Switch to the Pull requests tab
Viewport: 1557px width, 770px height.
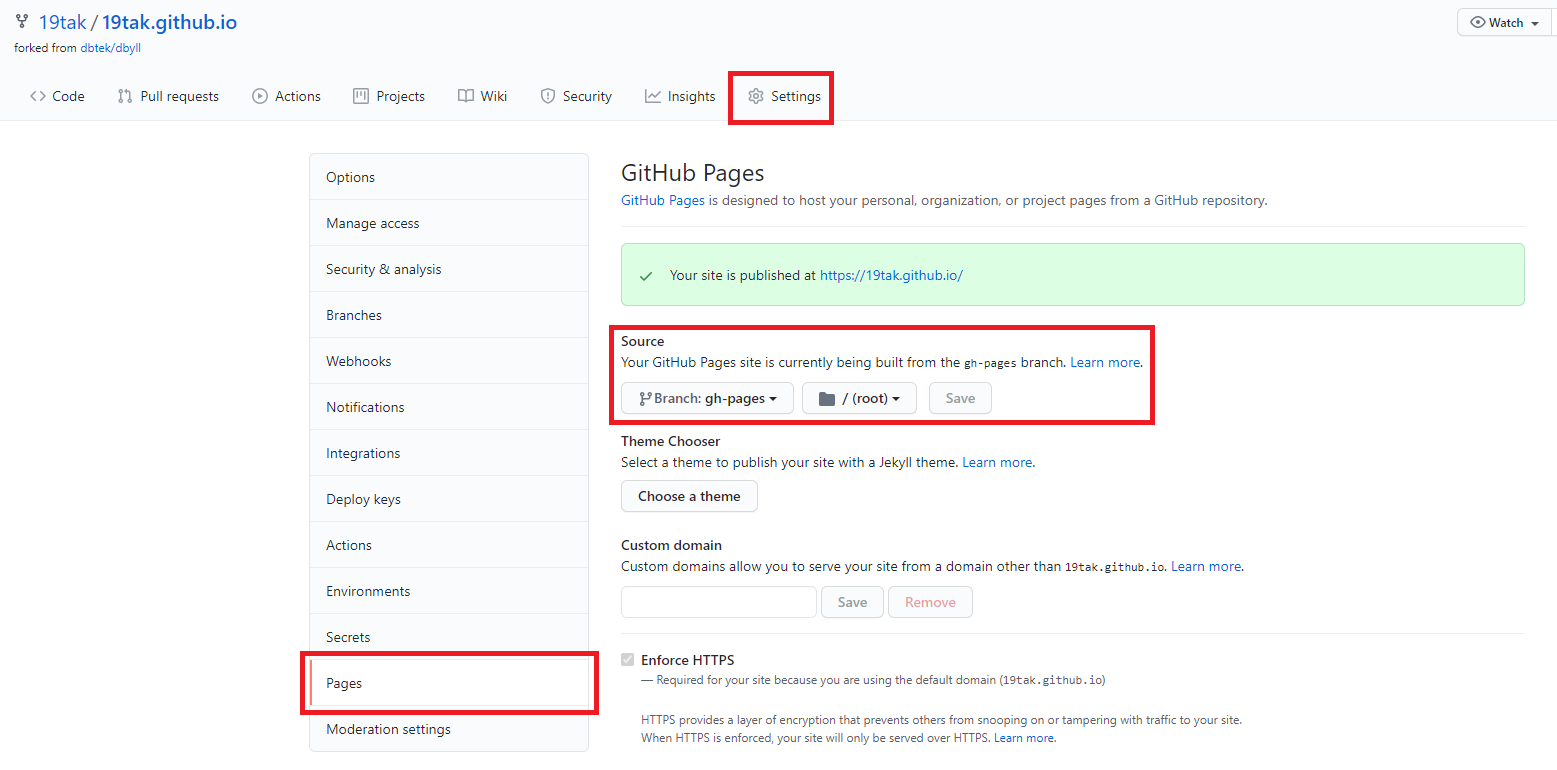(168, 96)
